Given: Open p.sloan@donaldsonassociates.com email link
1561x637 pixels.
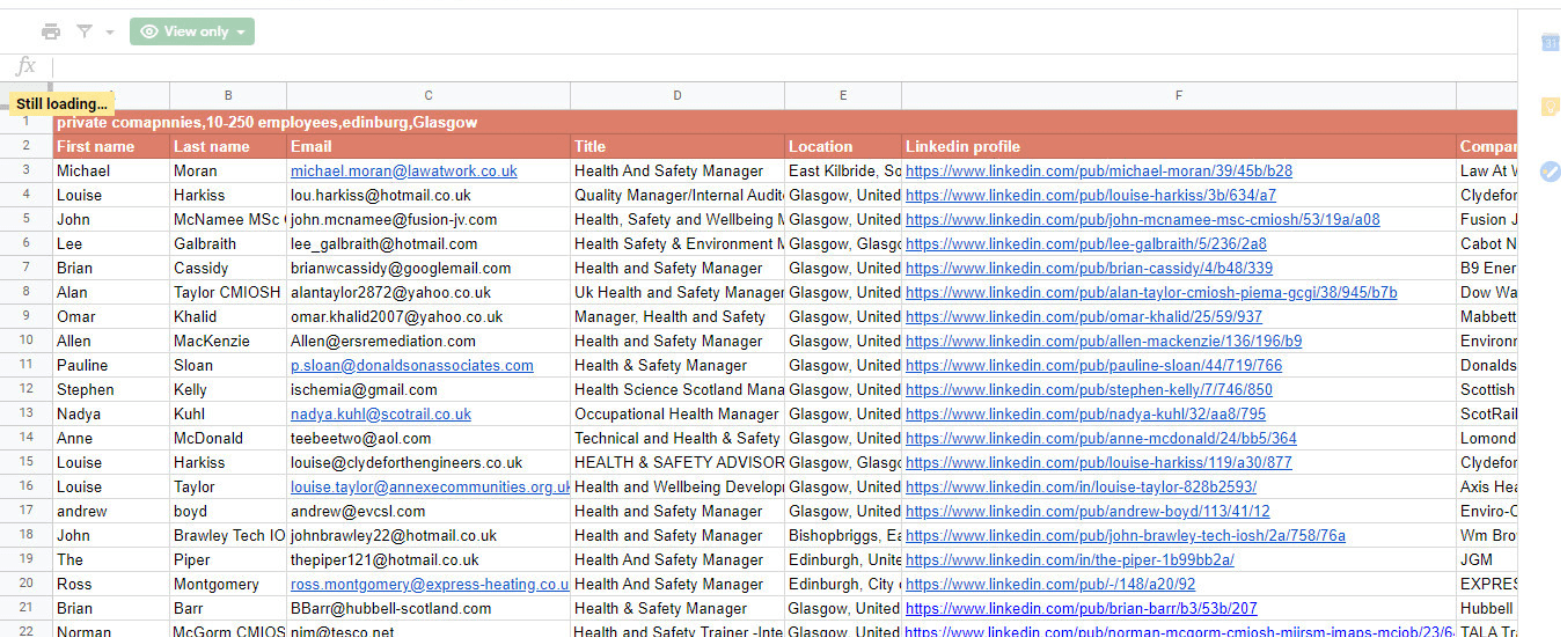Looking at the screenshot, I should tap(412, 366).
